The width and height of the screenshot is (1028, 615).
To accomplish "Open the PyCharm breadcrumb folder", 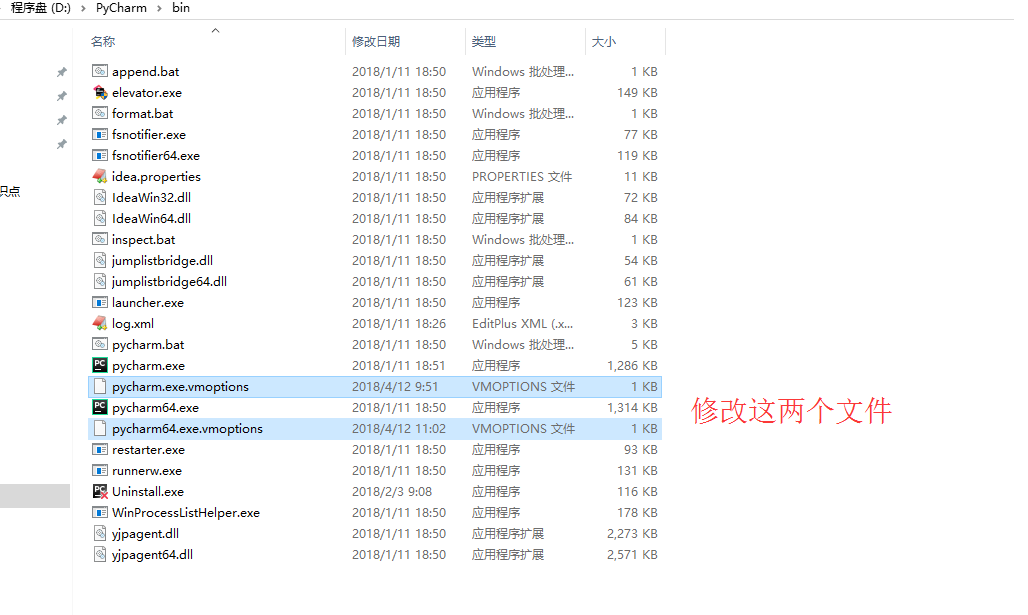I will pyautogui.click(x=121, y=8).
